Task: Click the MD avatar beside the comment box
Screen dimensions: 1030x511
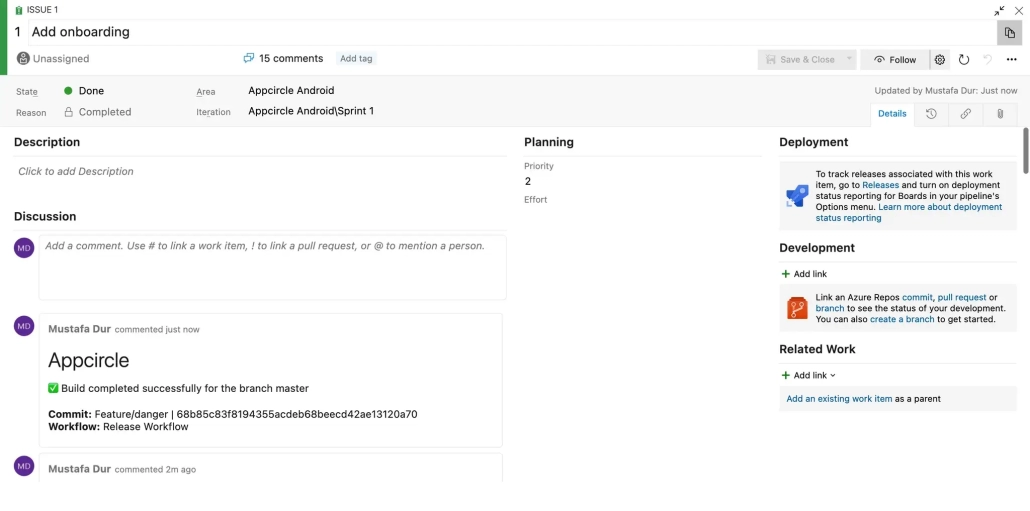Action: click(x=24, y=248)
